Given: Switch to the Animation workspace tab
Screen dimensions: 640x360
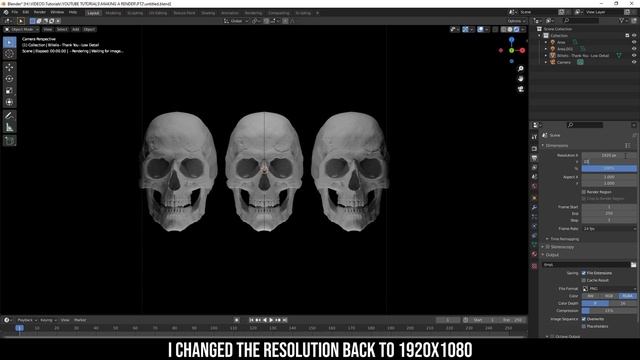Looking at the screenshot, I should pos(230,13).
